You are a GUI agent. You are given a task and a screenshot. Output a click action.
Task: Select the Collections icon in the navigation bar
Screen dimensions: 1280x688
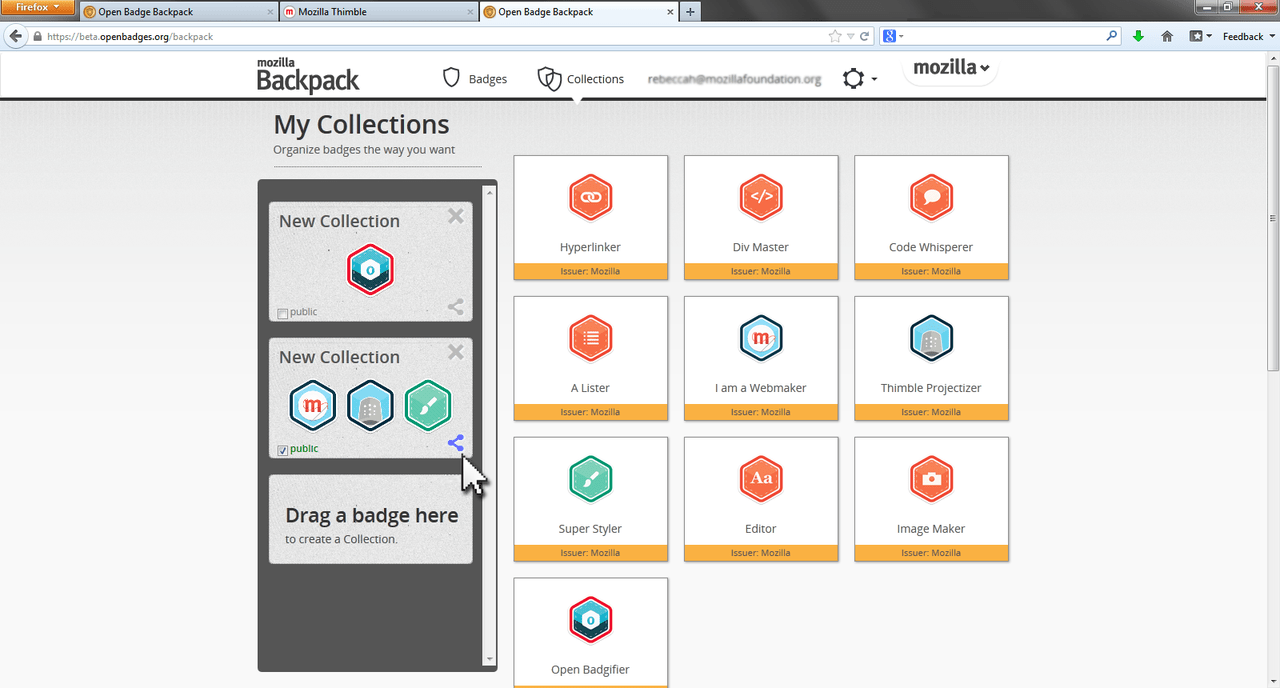click(x=549, y=78)
